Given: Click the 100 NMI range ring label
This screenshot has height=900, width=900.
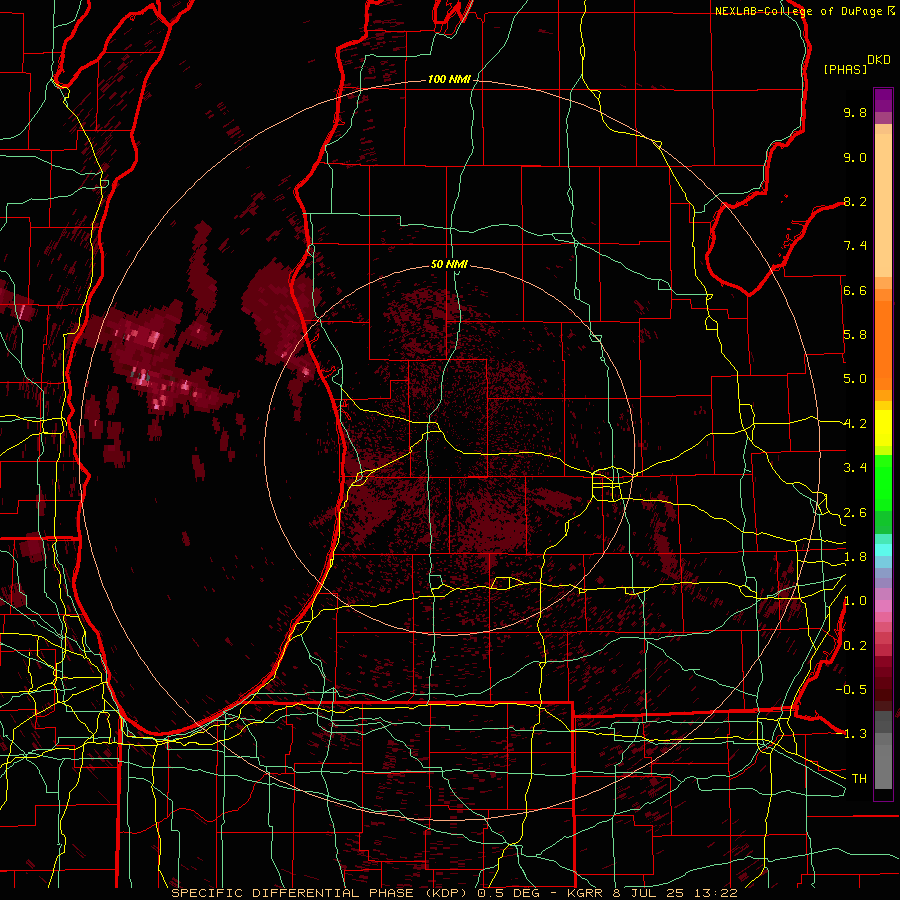Looking at the screenshot, I should pyautogui.click(x=448, y=79).
